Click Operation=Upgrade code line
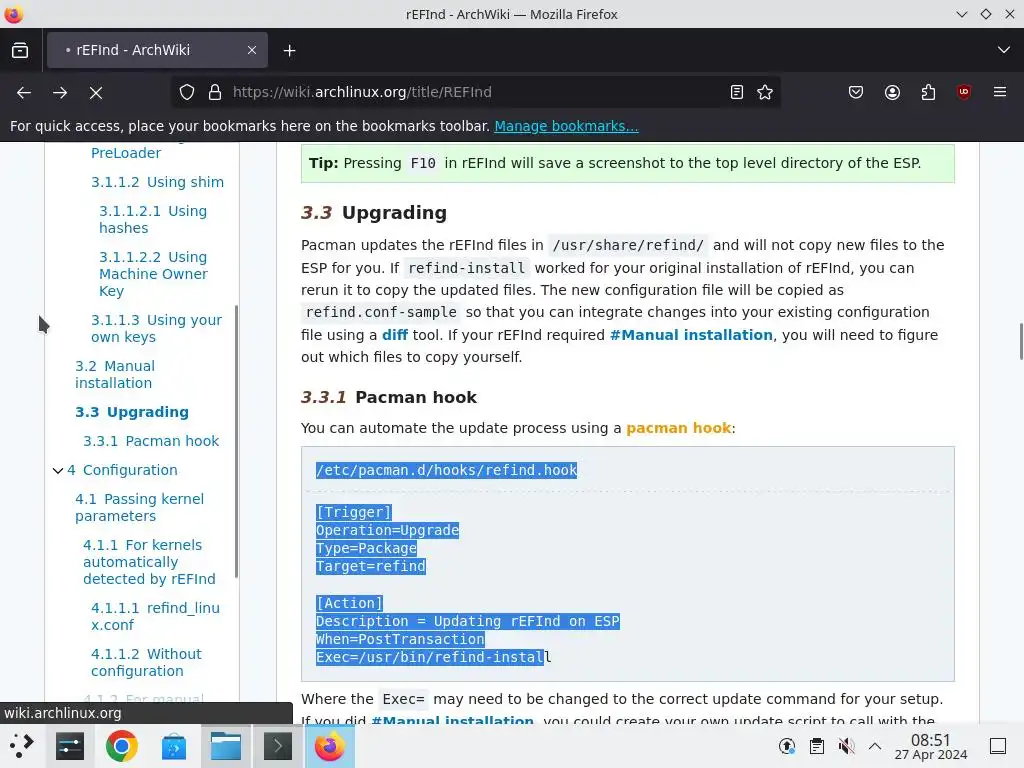 (387, 530)
